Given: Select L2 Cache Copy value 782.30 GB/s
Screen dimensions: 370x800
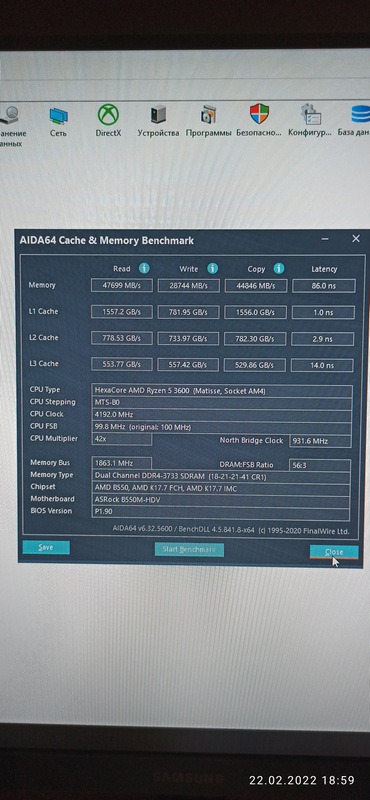Looking at the screenshot, I should pos(256,339).
